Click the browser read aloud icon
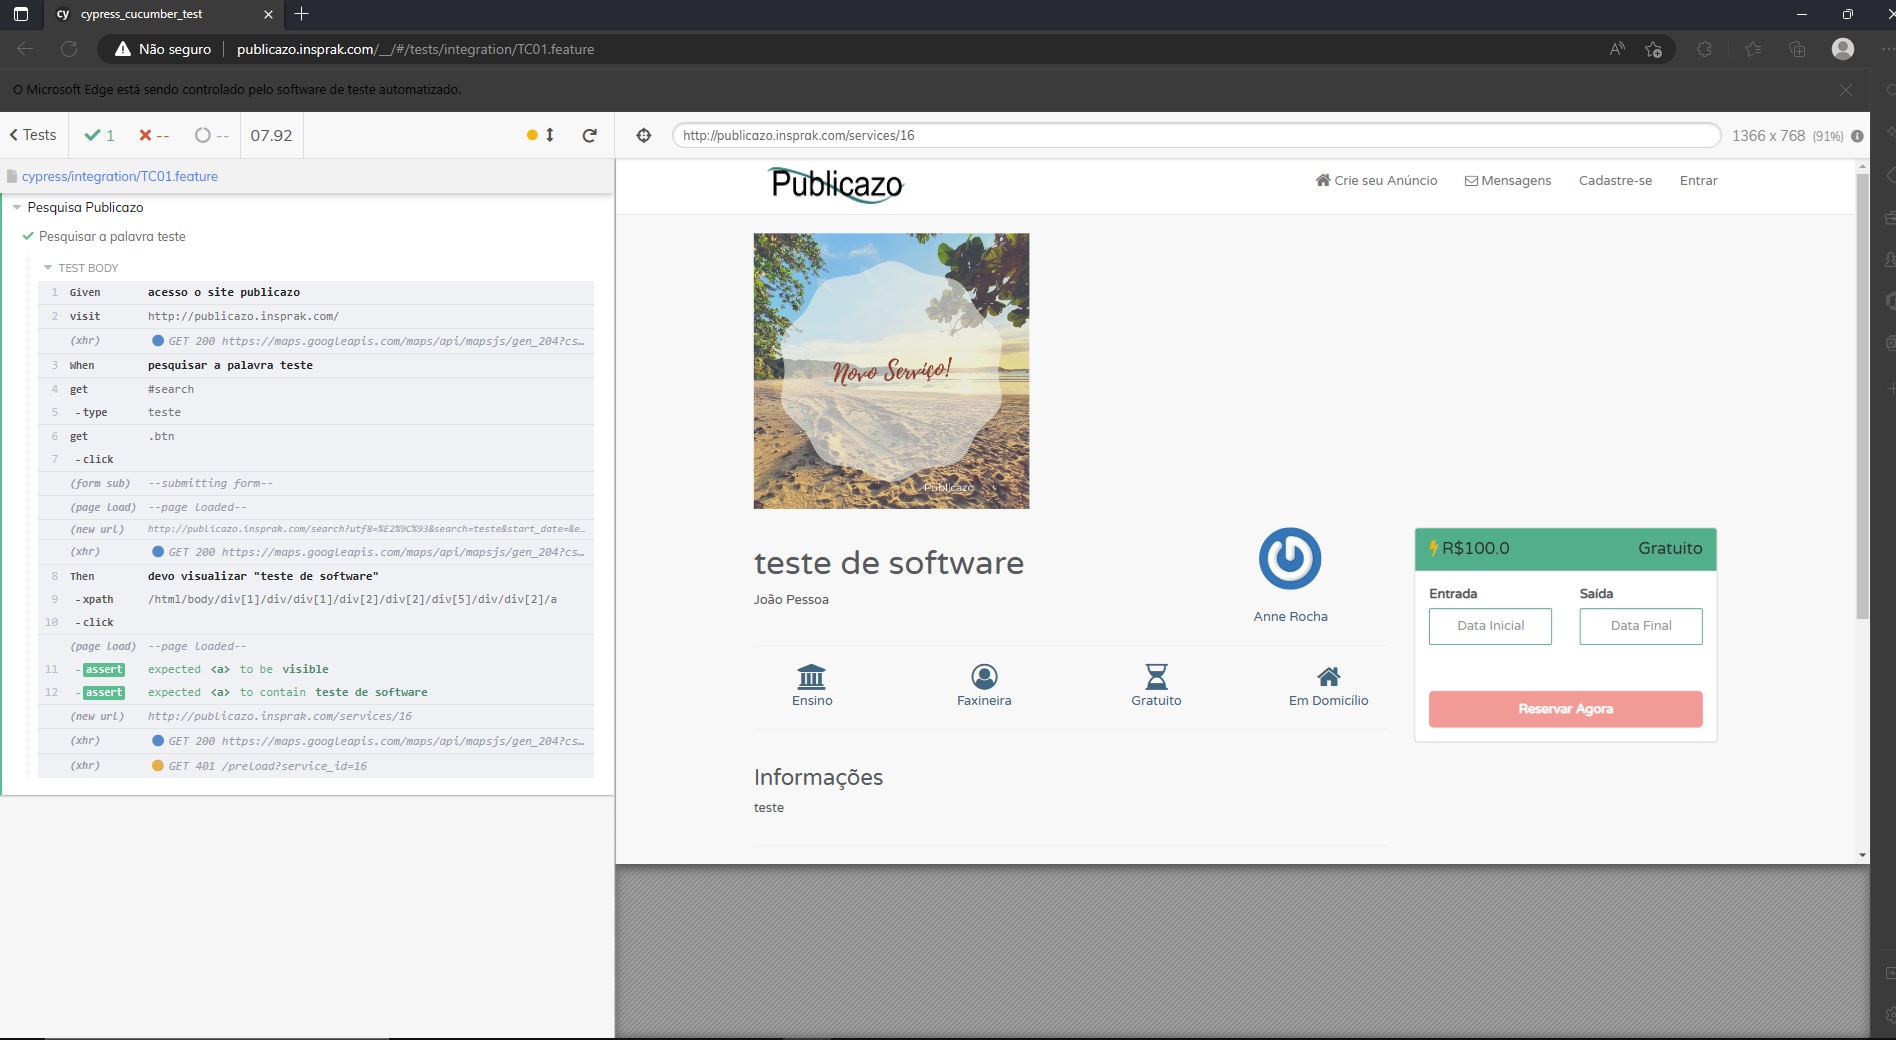This screenshot has height=1040, width=1896. [x=1617, y=49]
